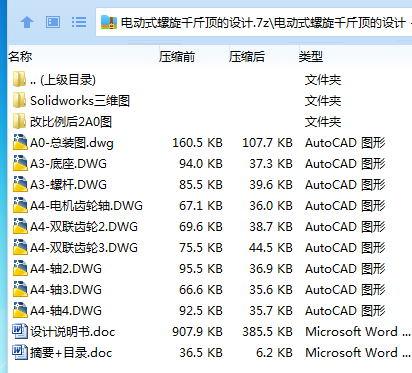
Task: Select file name A0-总装图.dwg
Action: pyautogui.click(x=72, y=143)
